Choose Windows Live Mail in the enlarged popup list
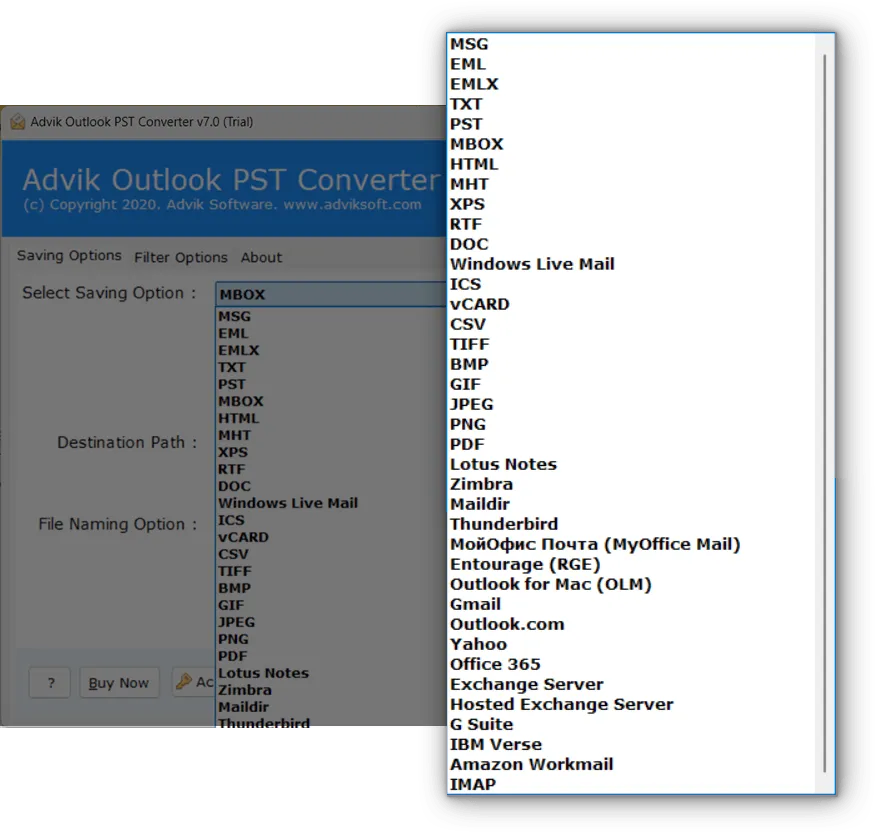The width and height of the screenshot is (875, 836). (x=532, y=264)
